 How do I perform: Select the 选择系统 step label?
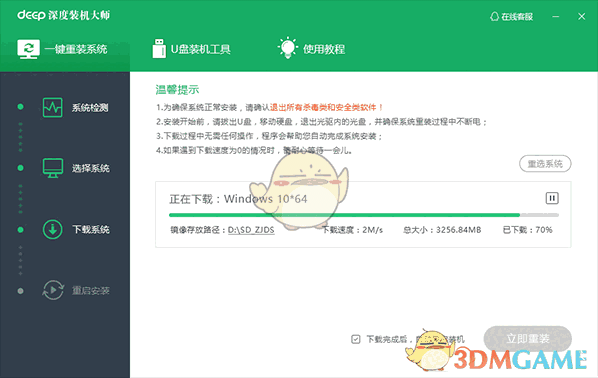pyautogui.click(x=91, y=169)
